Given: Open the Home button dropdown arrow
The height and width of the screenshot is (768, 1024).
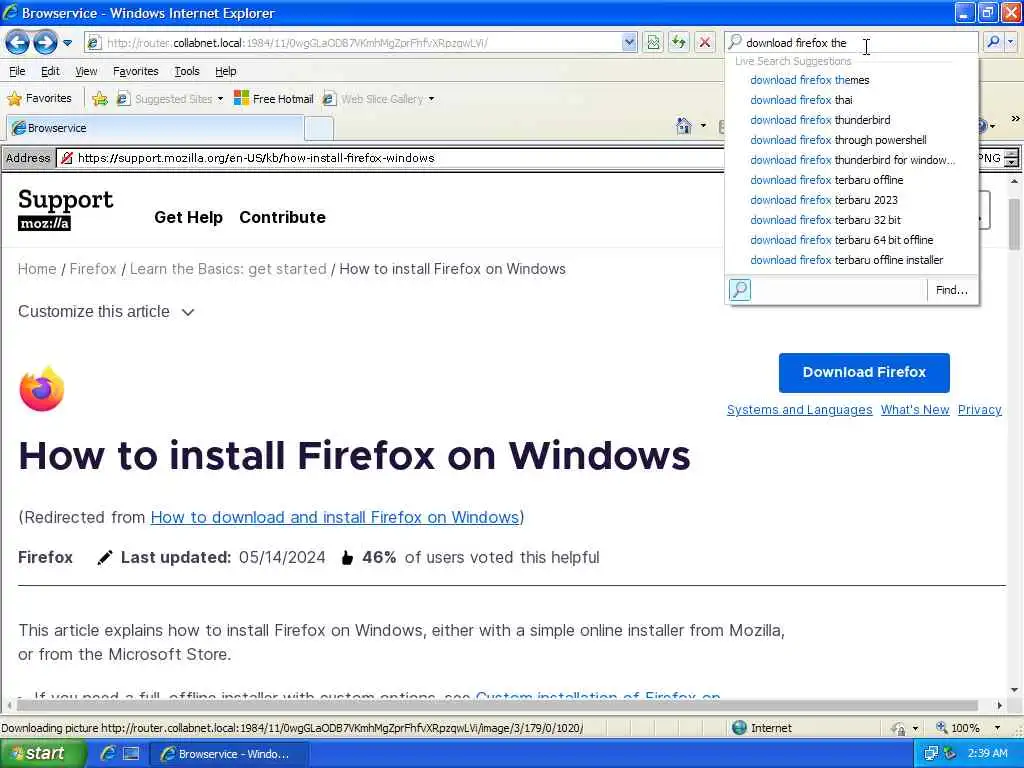Looking at the screenshot, I should pyautogui.click(x=703, y=125).
